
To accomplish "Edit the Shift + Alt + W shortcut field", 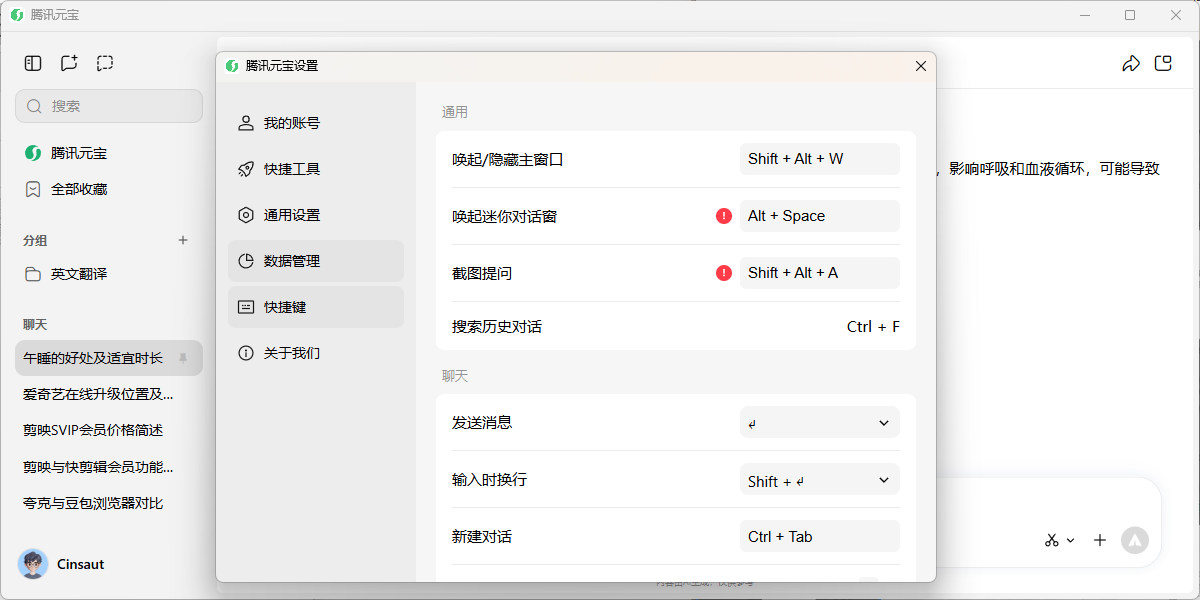I will pyautogui.click(x=820, y=159).
